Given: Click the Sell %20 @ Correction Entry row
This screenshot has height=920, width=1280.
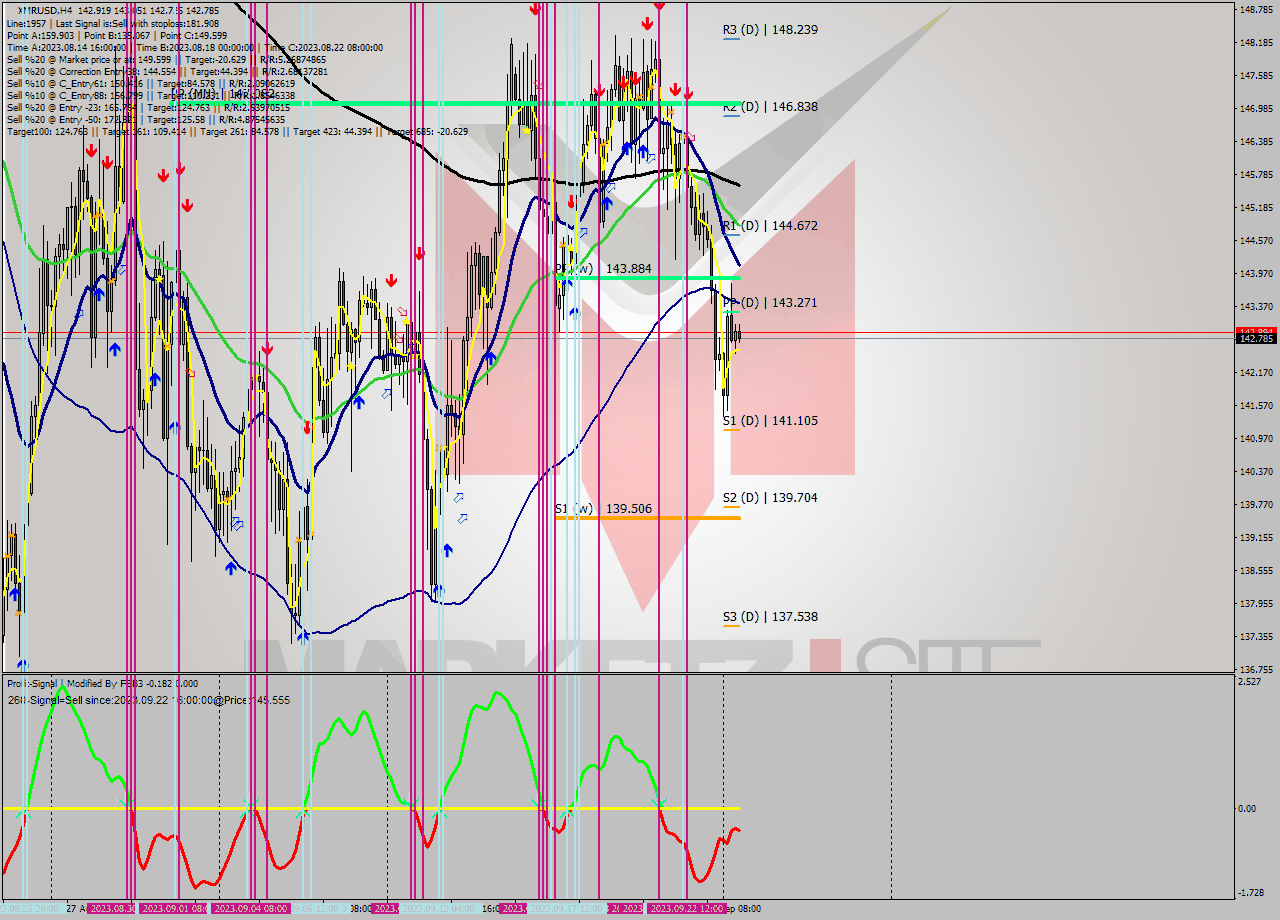Looking at the screenshot, I should (x=167, y=71).
